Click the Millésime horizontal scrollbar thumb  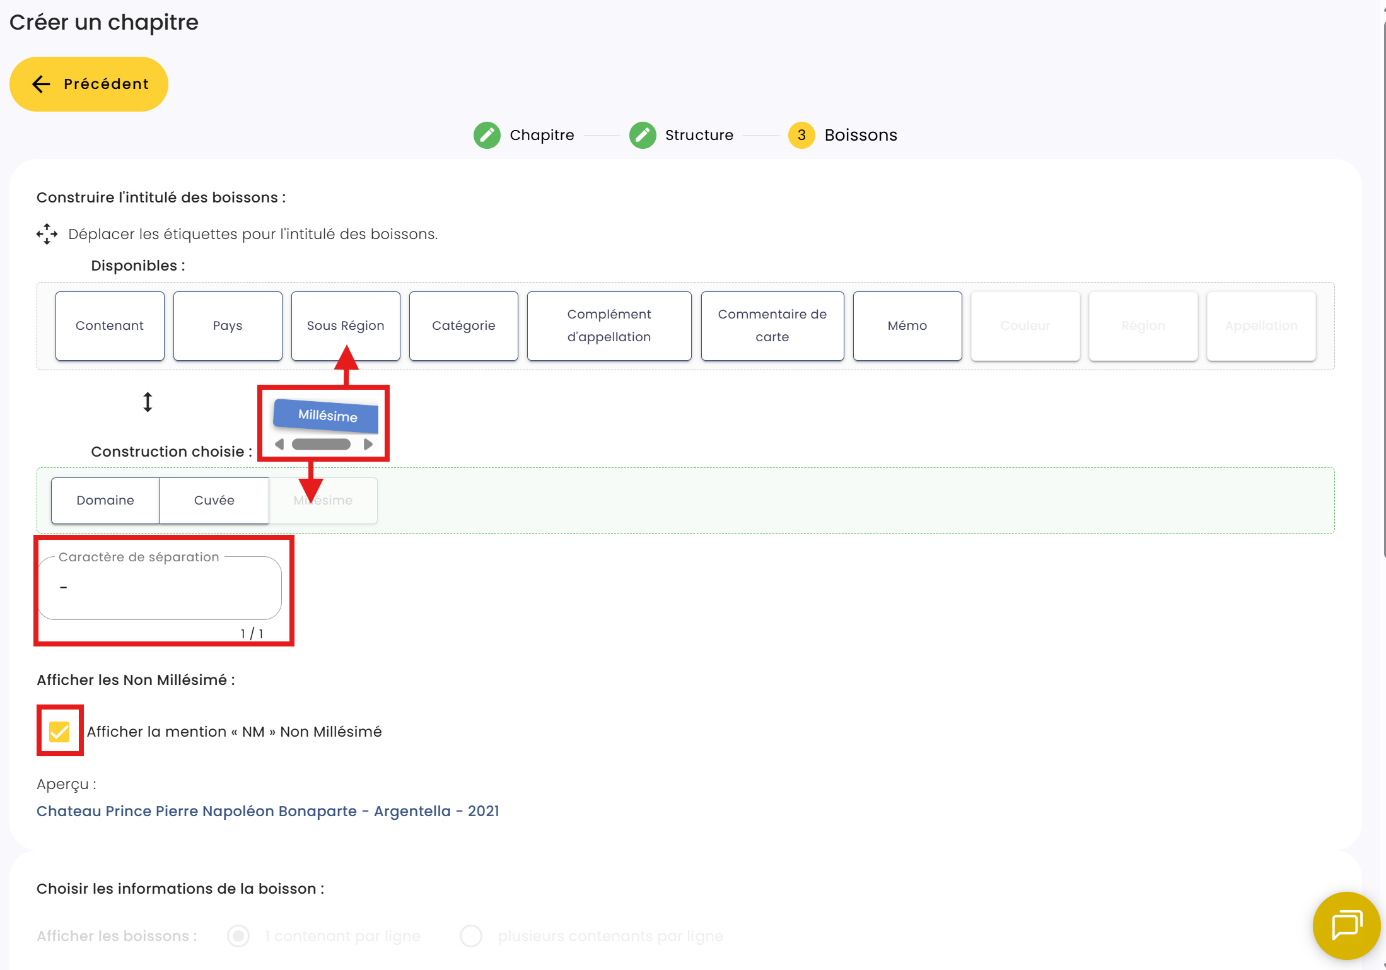321,444
